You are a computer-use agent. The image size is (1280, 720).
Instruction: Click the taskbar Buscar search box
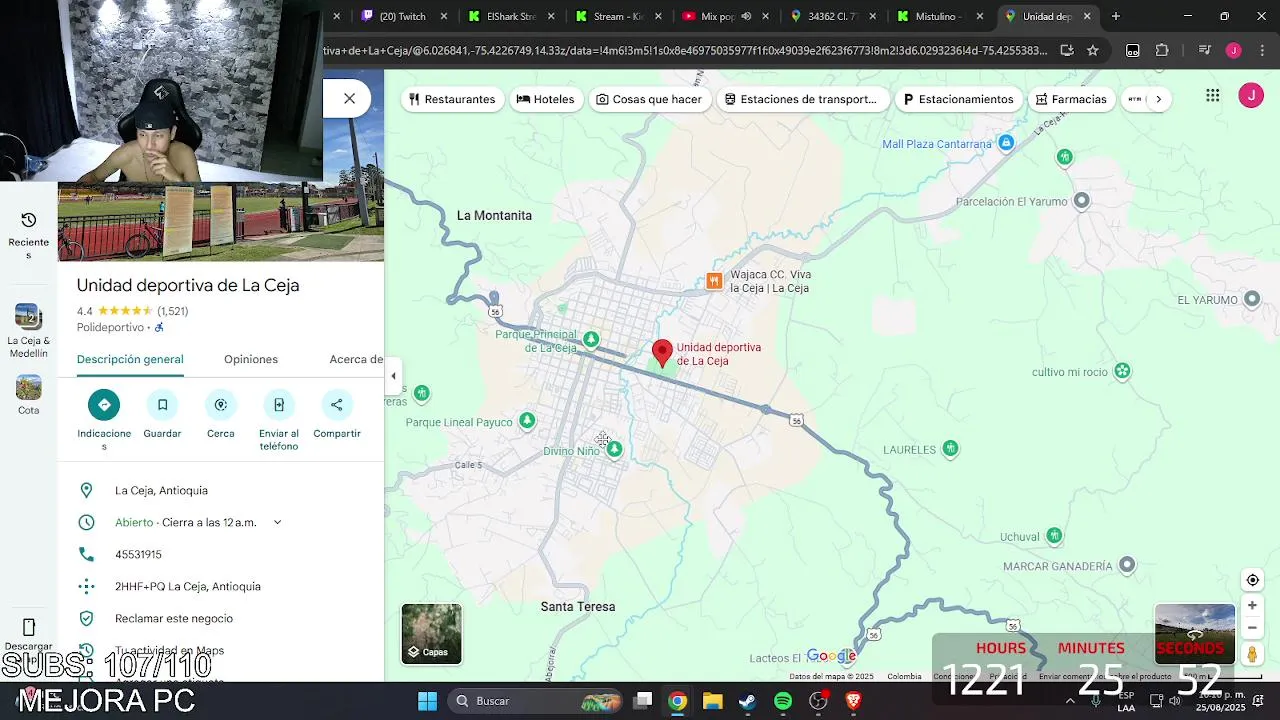click(535, 701)
